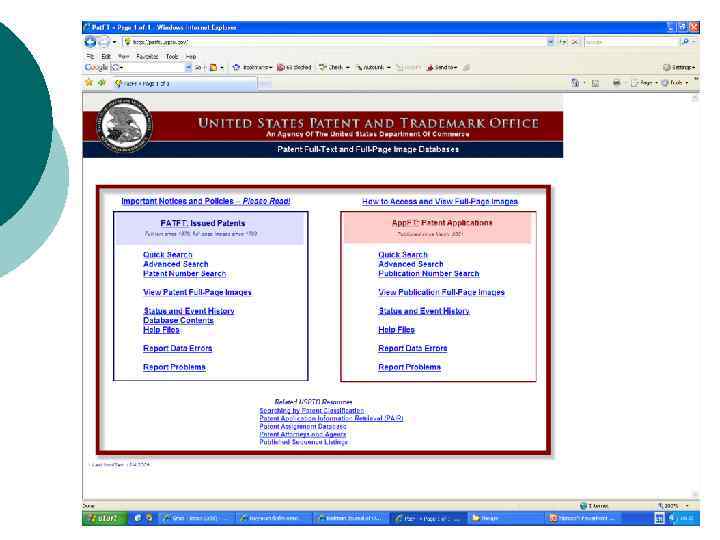720x540 pixels.
Task: Open PatFT Status and Event History link
Action: coord(189,311)
